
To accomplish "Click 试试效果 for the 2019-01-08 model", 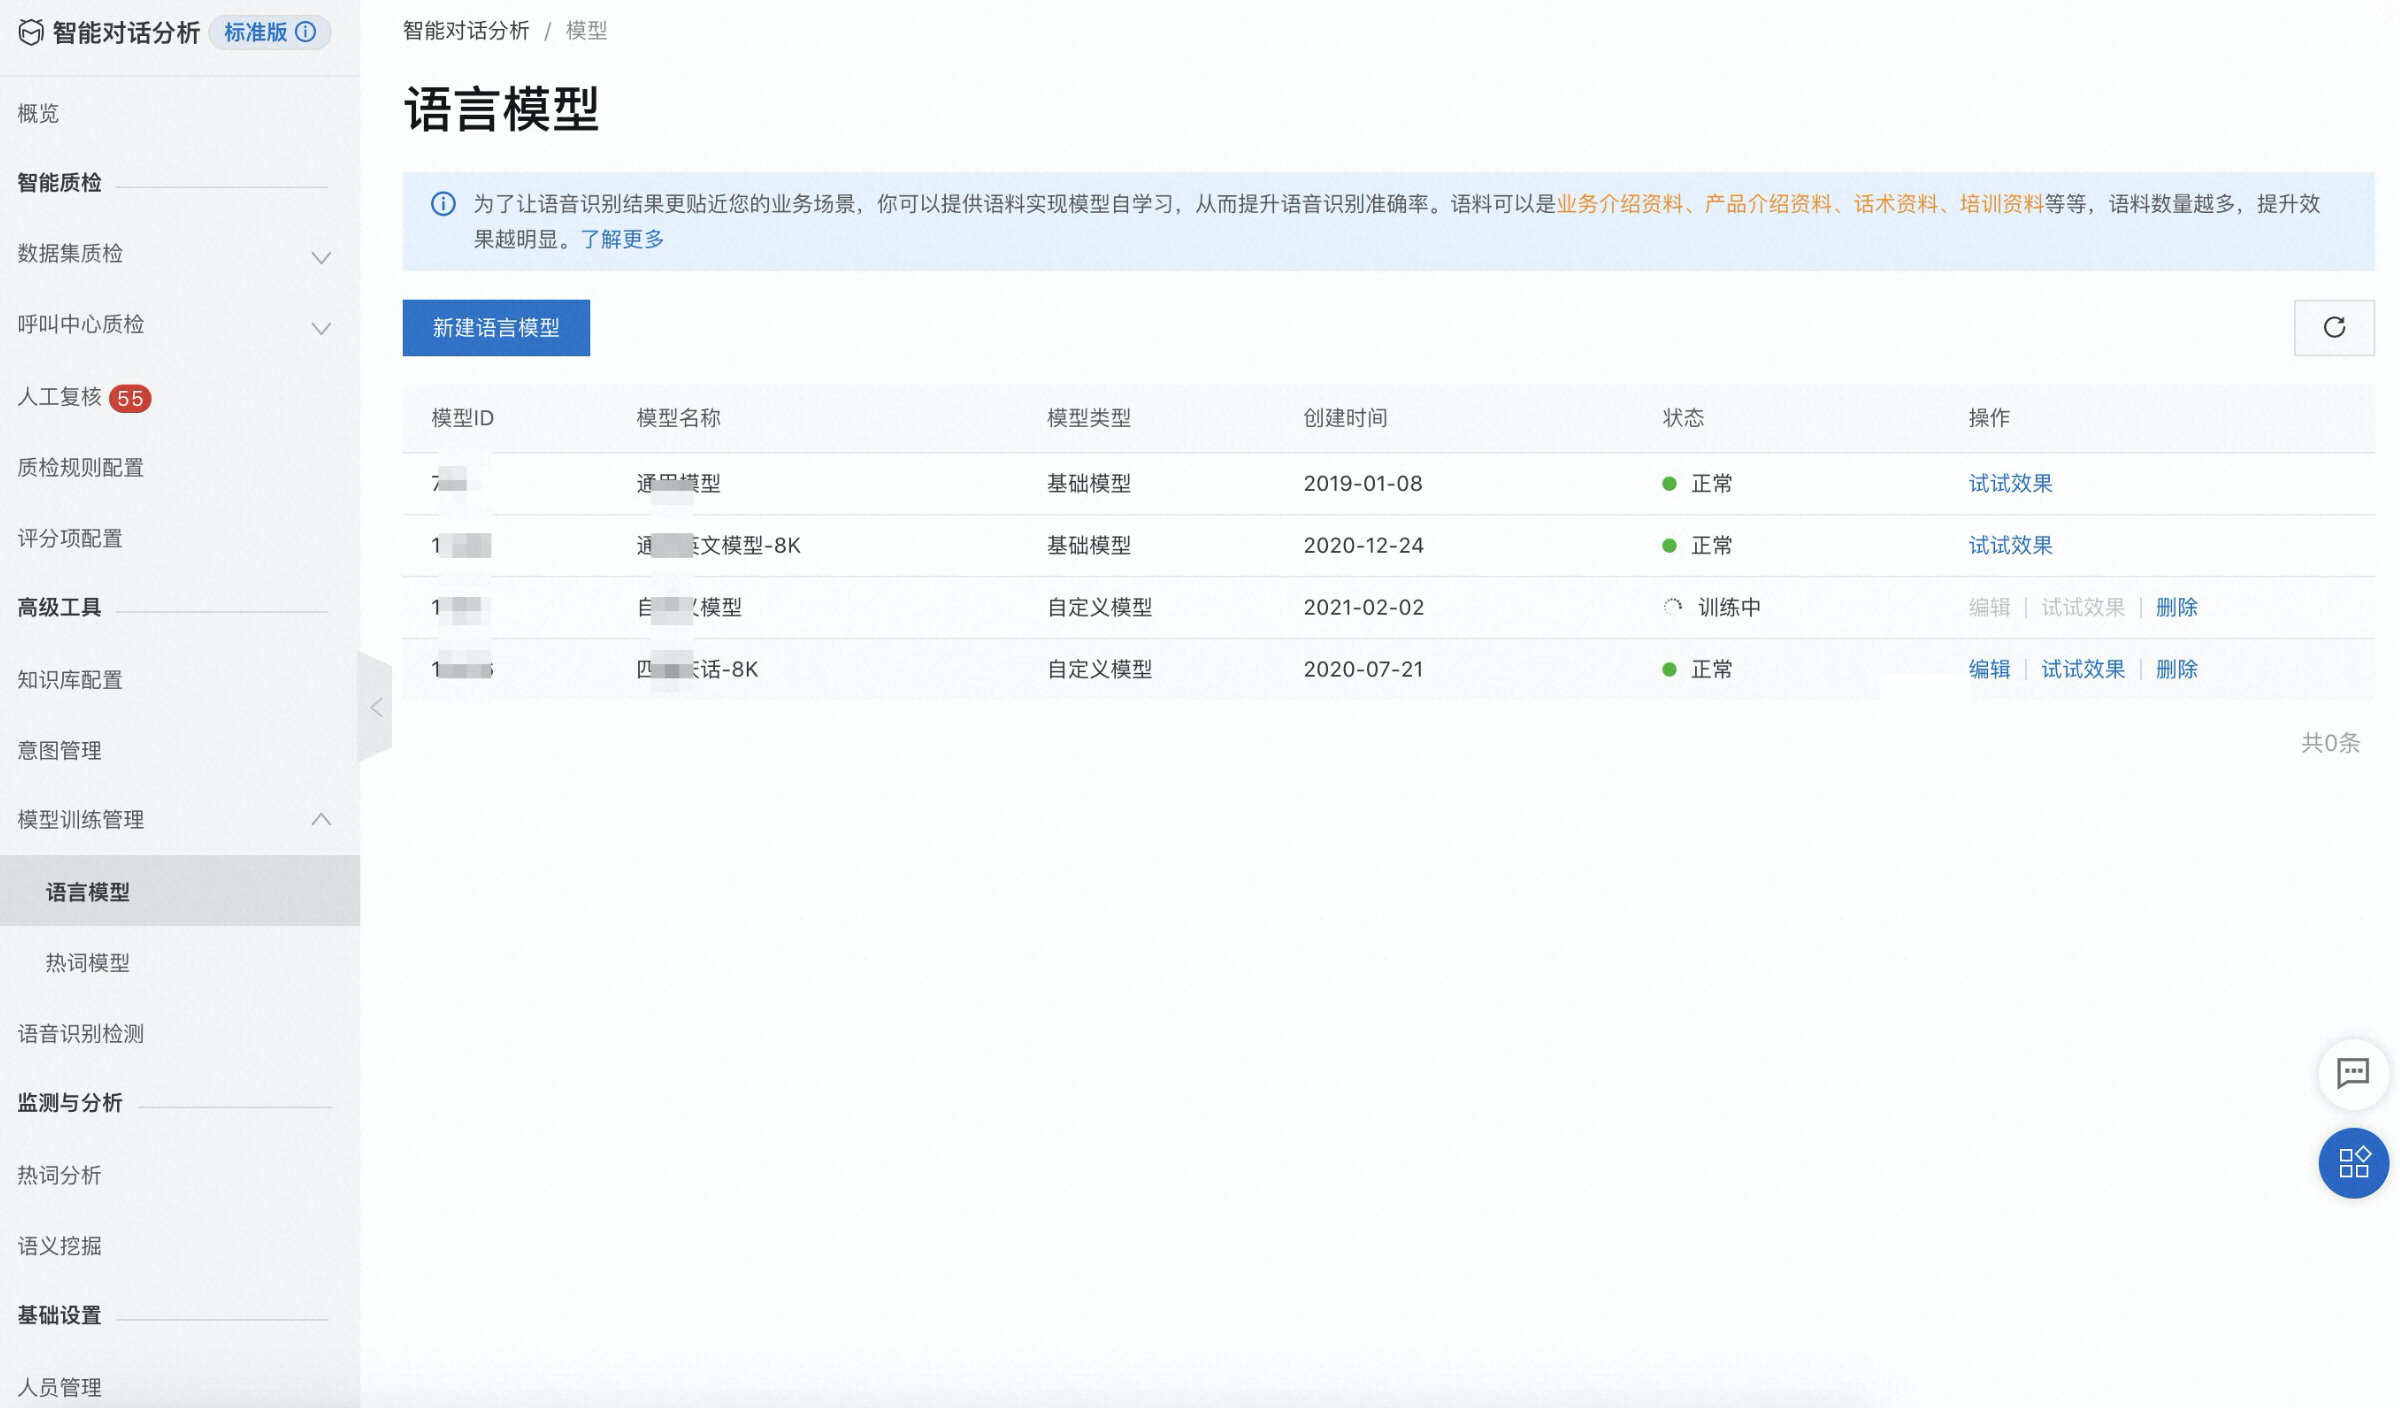I will 2010,483.
